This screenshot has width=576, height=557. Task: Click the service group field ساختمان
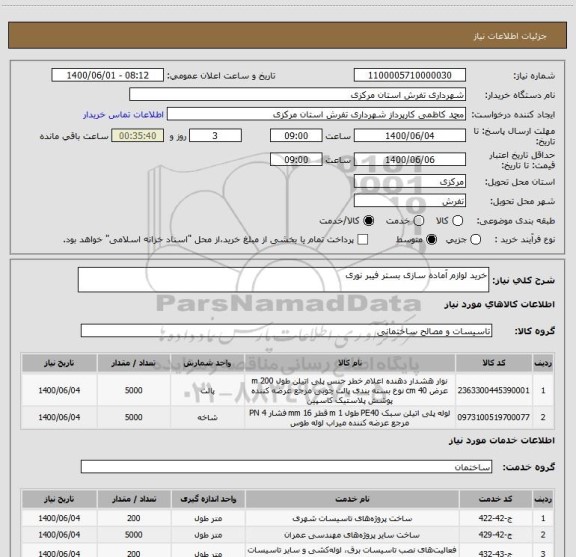tap(286, 467)
